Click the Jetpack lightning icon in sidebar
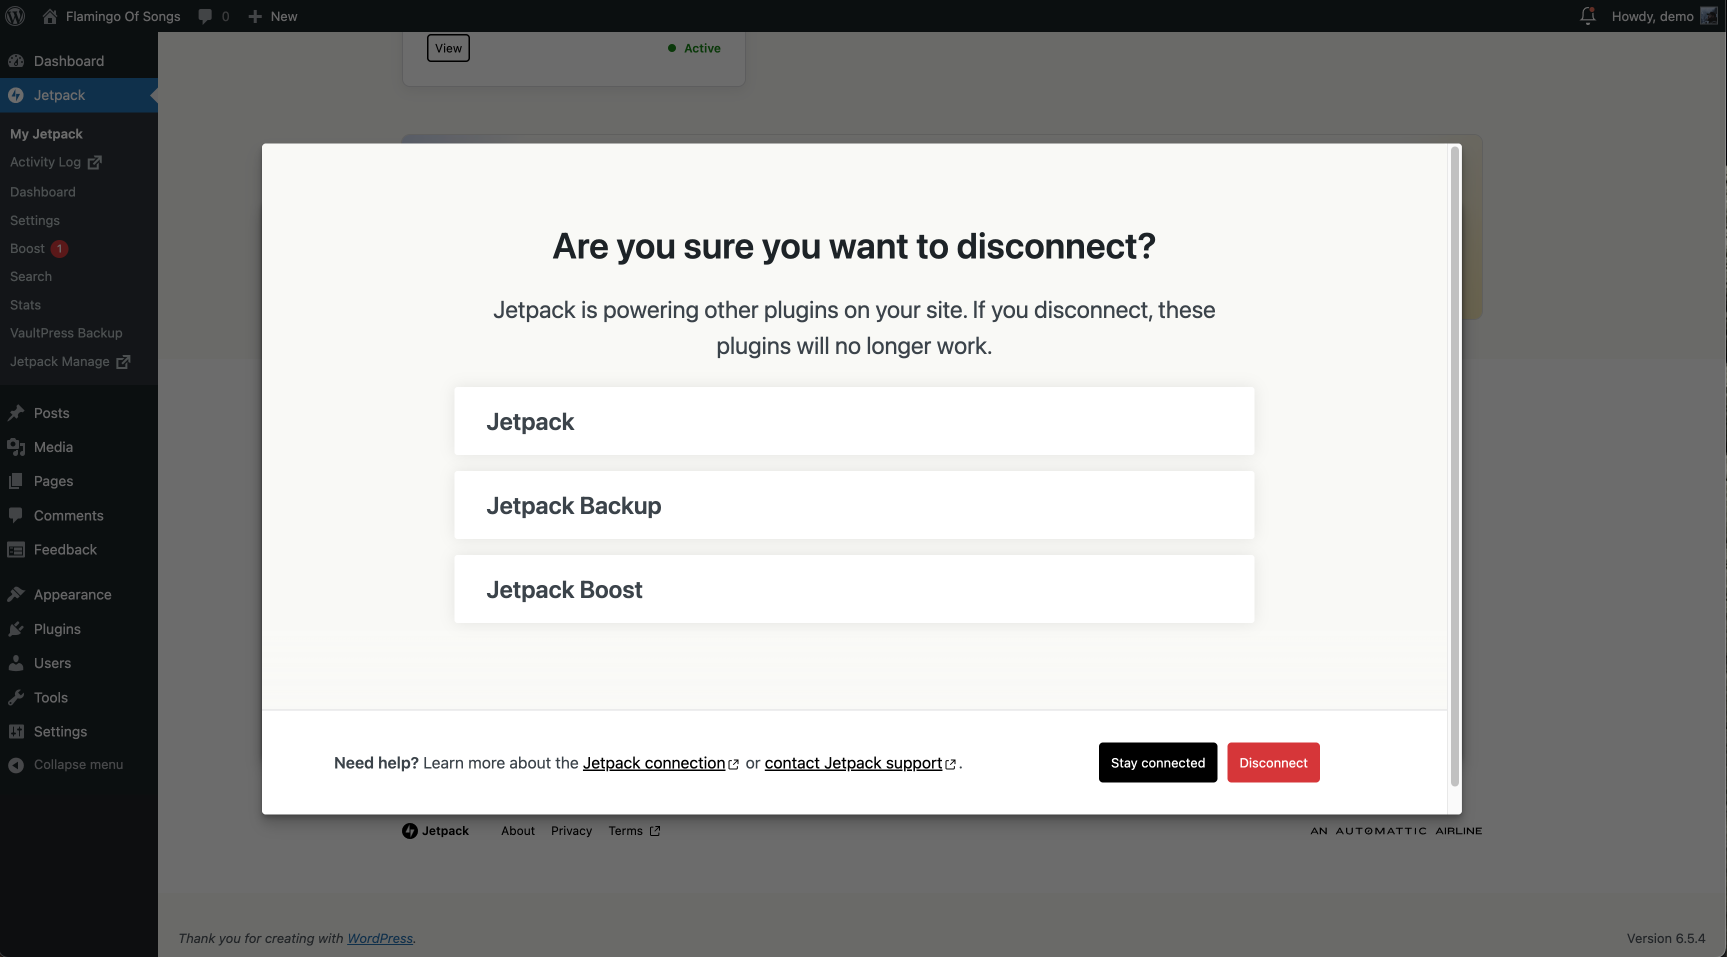The image size is (1727, 957). (x=16, y=95)
